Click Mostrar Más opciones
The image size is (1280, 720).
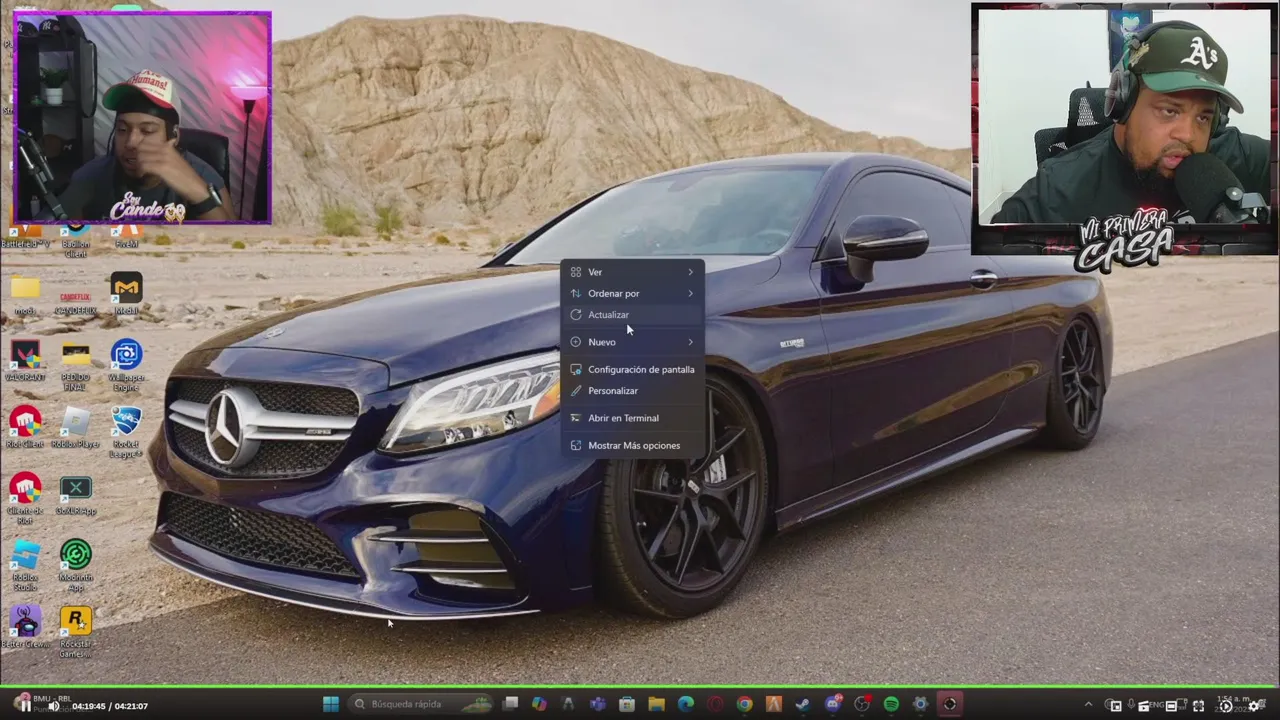[632, 445]
